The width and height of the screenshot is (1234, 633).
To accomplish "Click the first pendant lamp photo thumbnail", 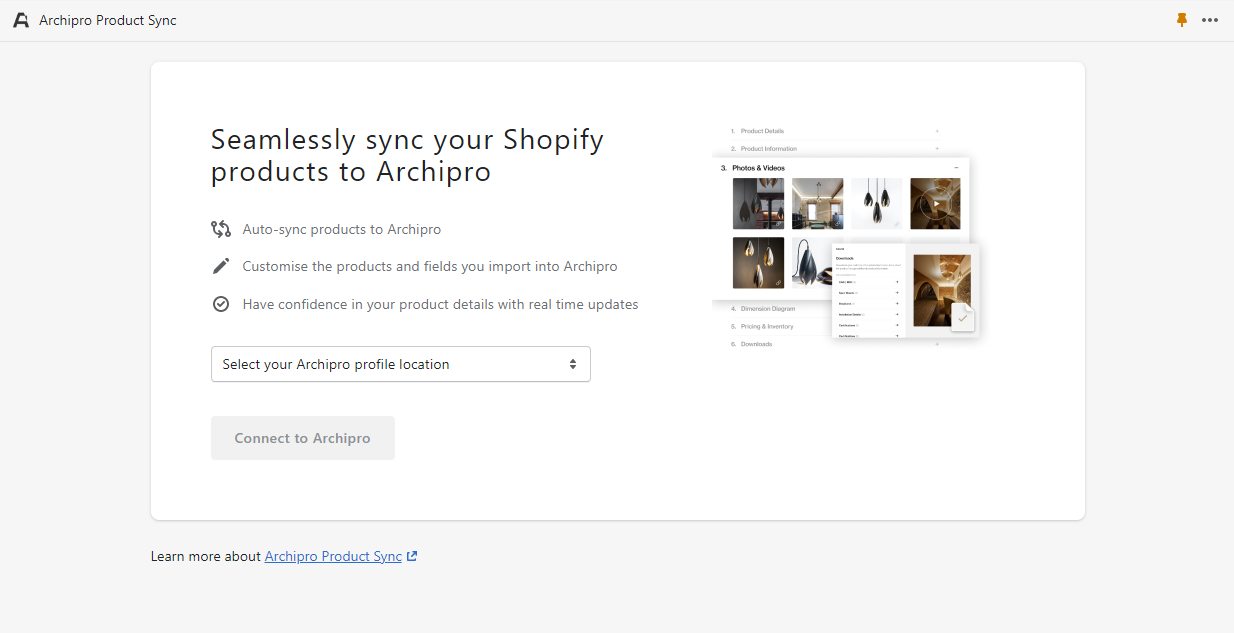I will (x=758, y=204).
